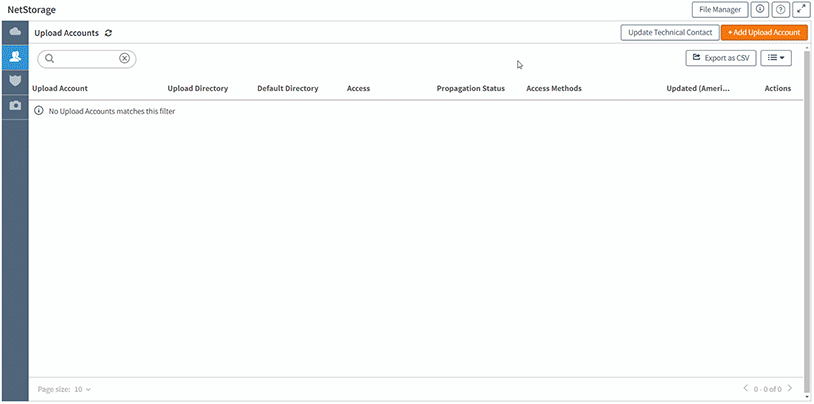Open the column list view dropdown
The width and height of the screenshot is (814, 404).
pyautogui.click(x=776, y=59)
